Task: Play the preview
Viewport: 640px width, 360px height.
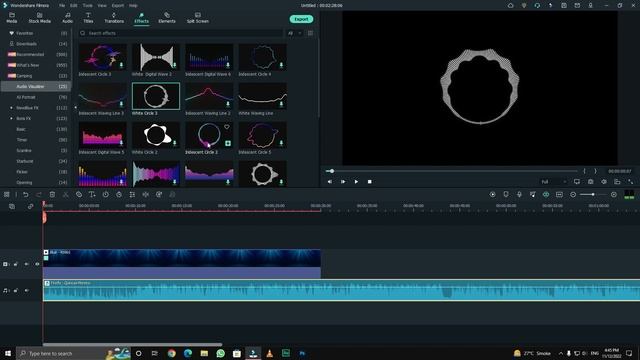Action: pyautogui.click(x=356, y=182)
